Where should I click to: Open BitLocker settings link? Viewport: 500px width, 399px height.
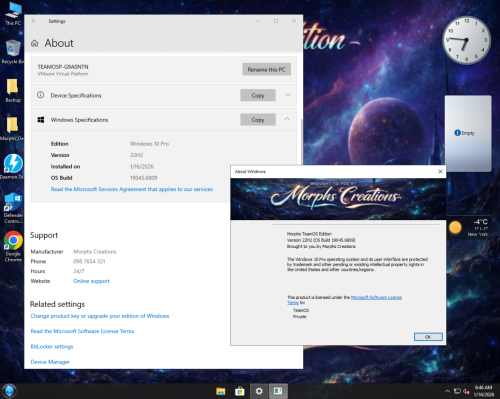tap(52, 346)
